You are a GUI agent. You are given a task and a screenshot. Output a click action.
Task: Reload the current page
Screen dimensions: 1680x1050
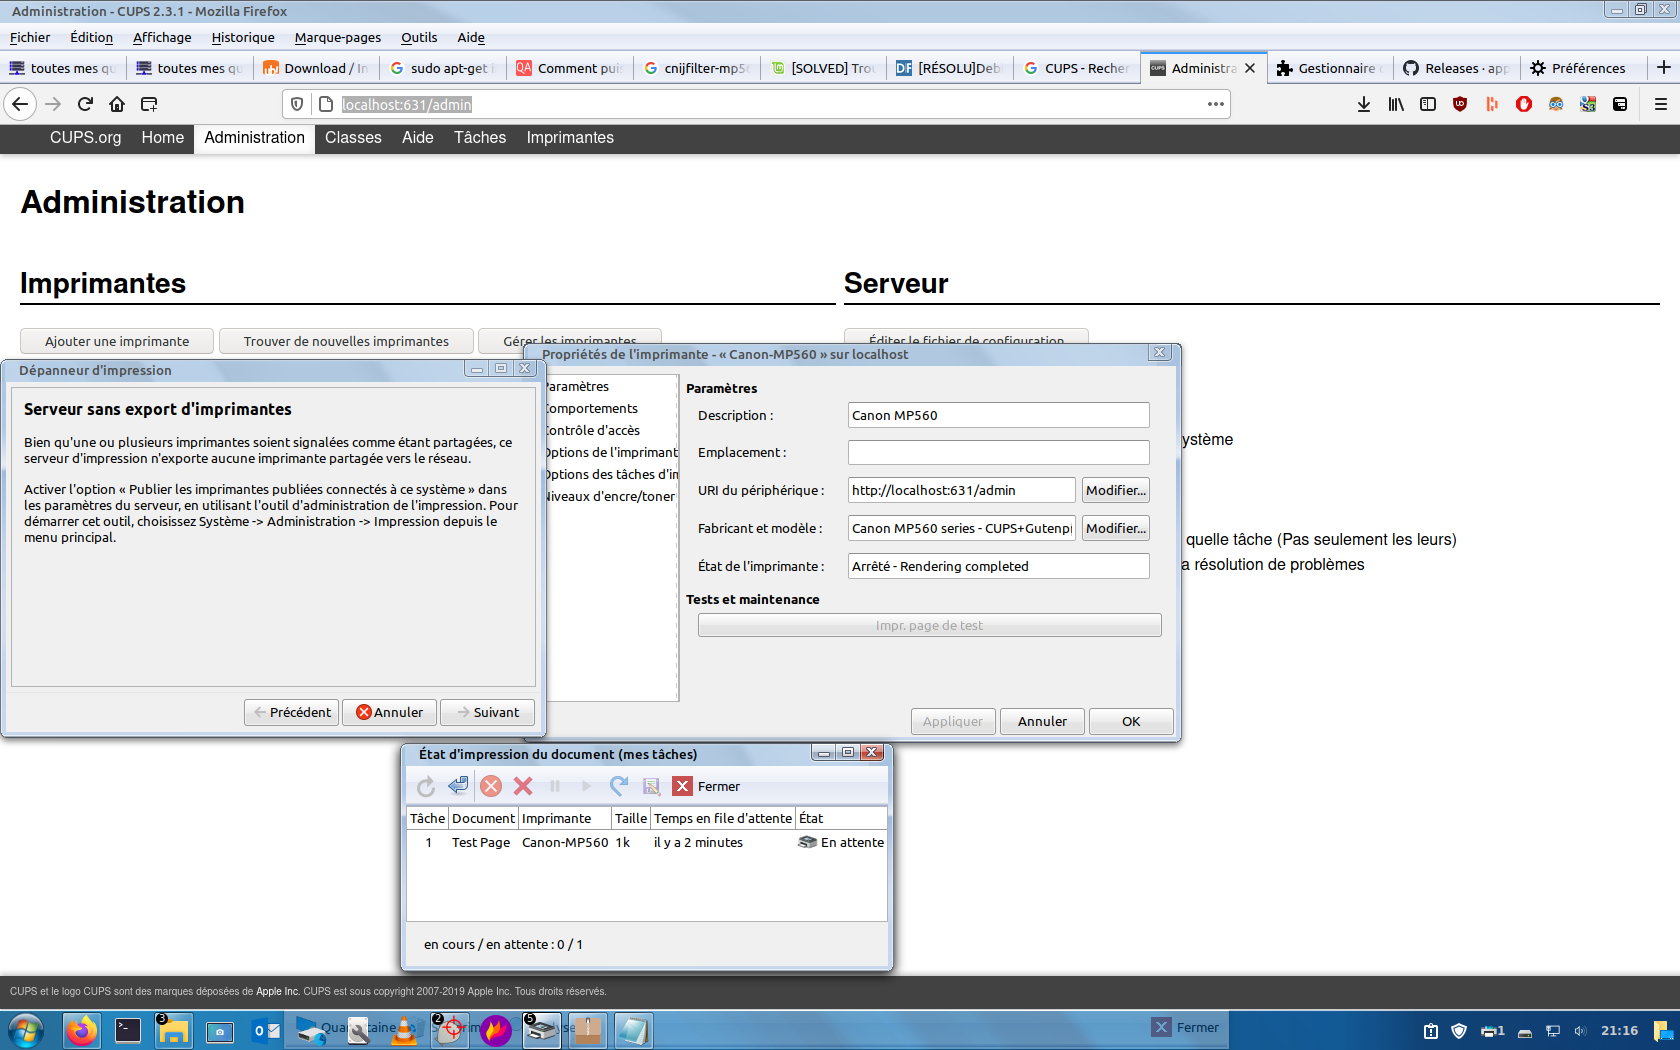click(x=85, y=104)
